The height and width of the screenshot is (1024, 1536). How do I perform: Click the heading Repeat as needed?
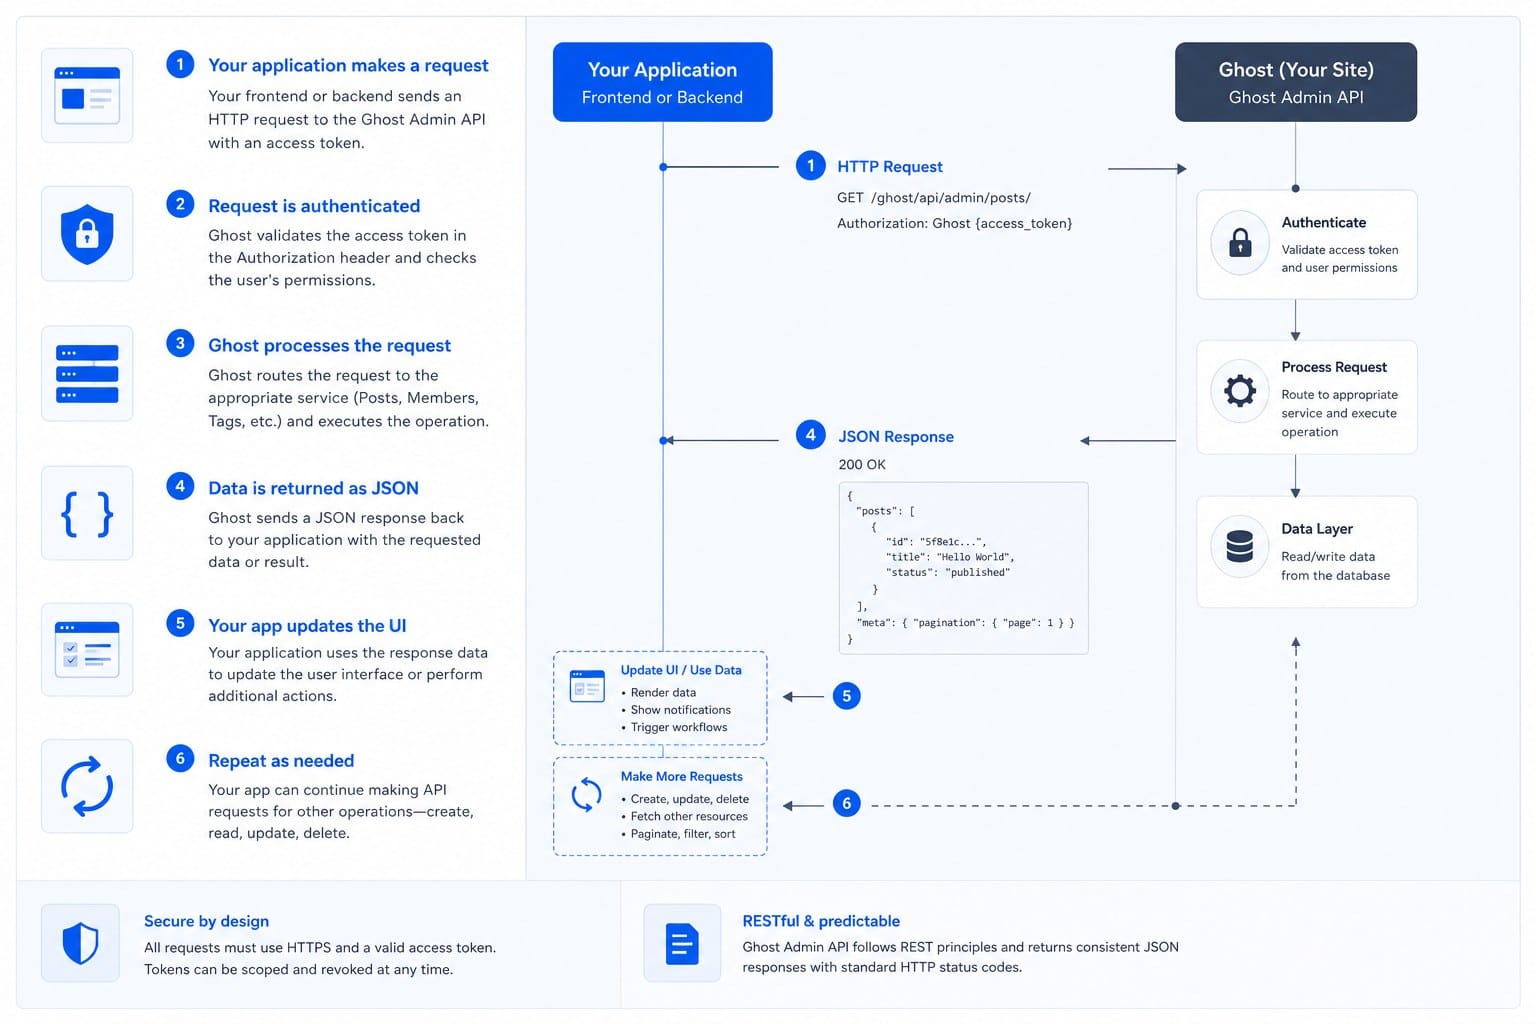(281, 761)
